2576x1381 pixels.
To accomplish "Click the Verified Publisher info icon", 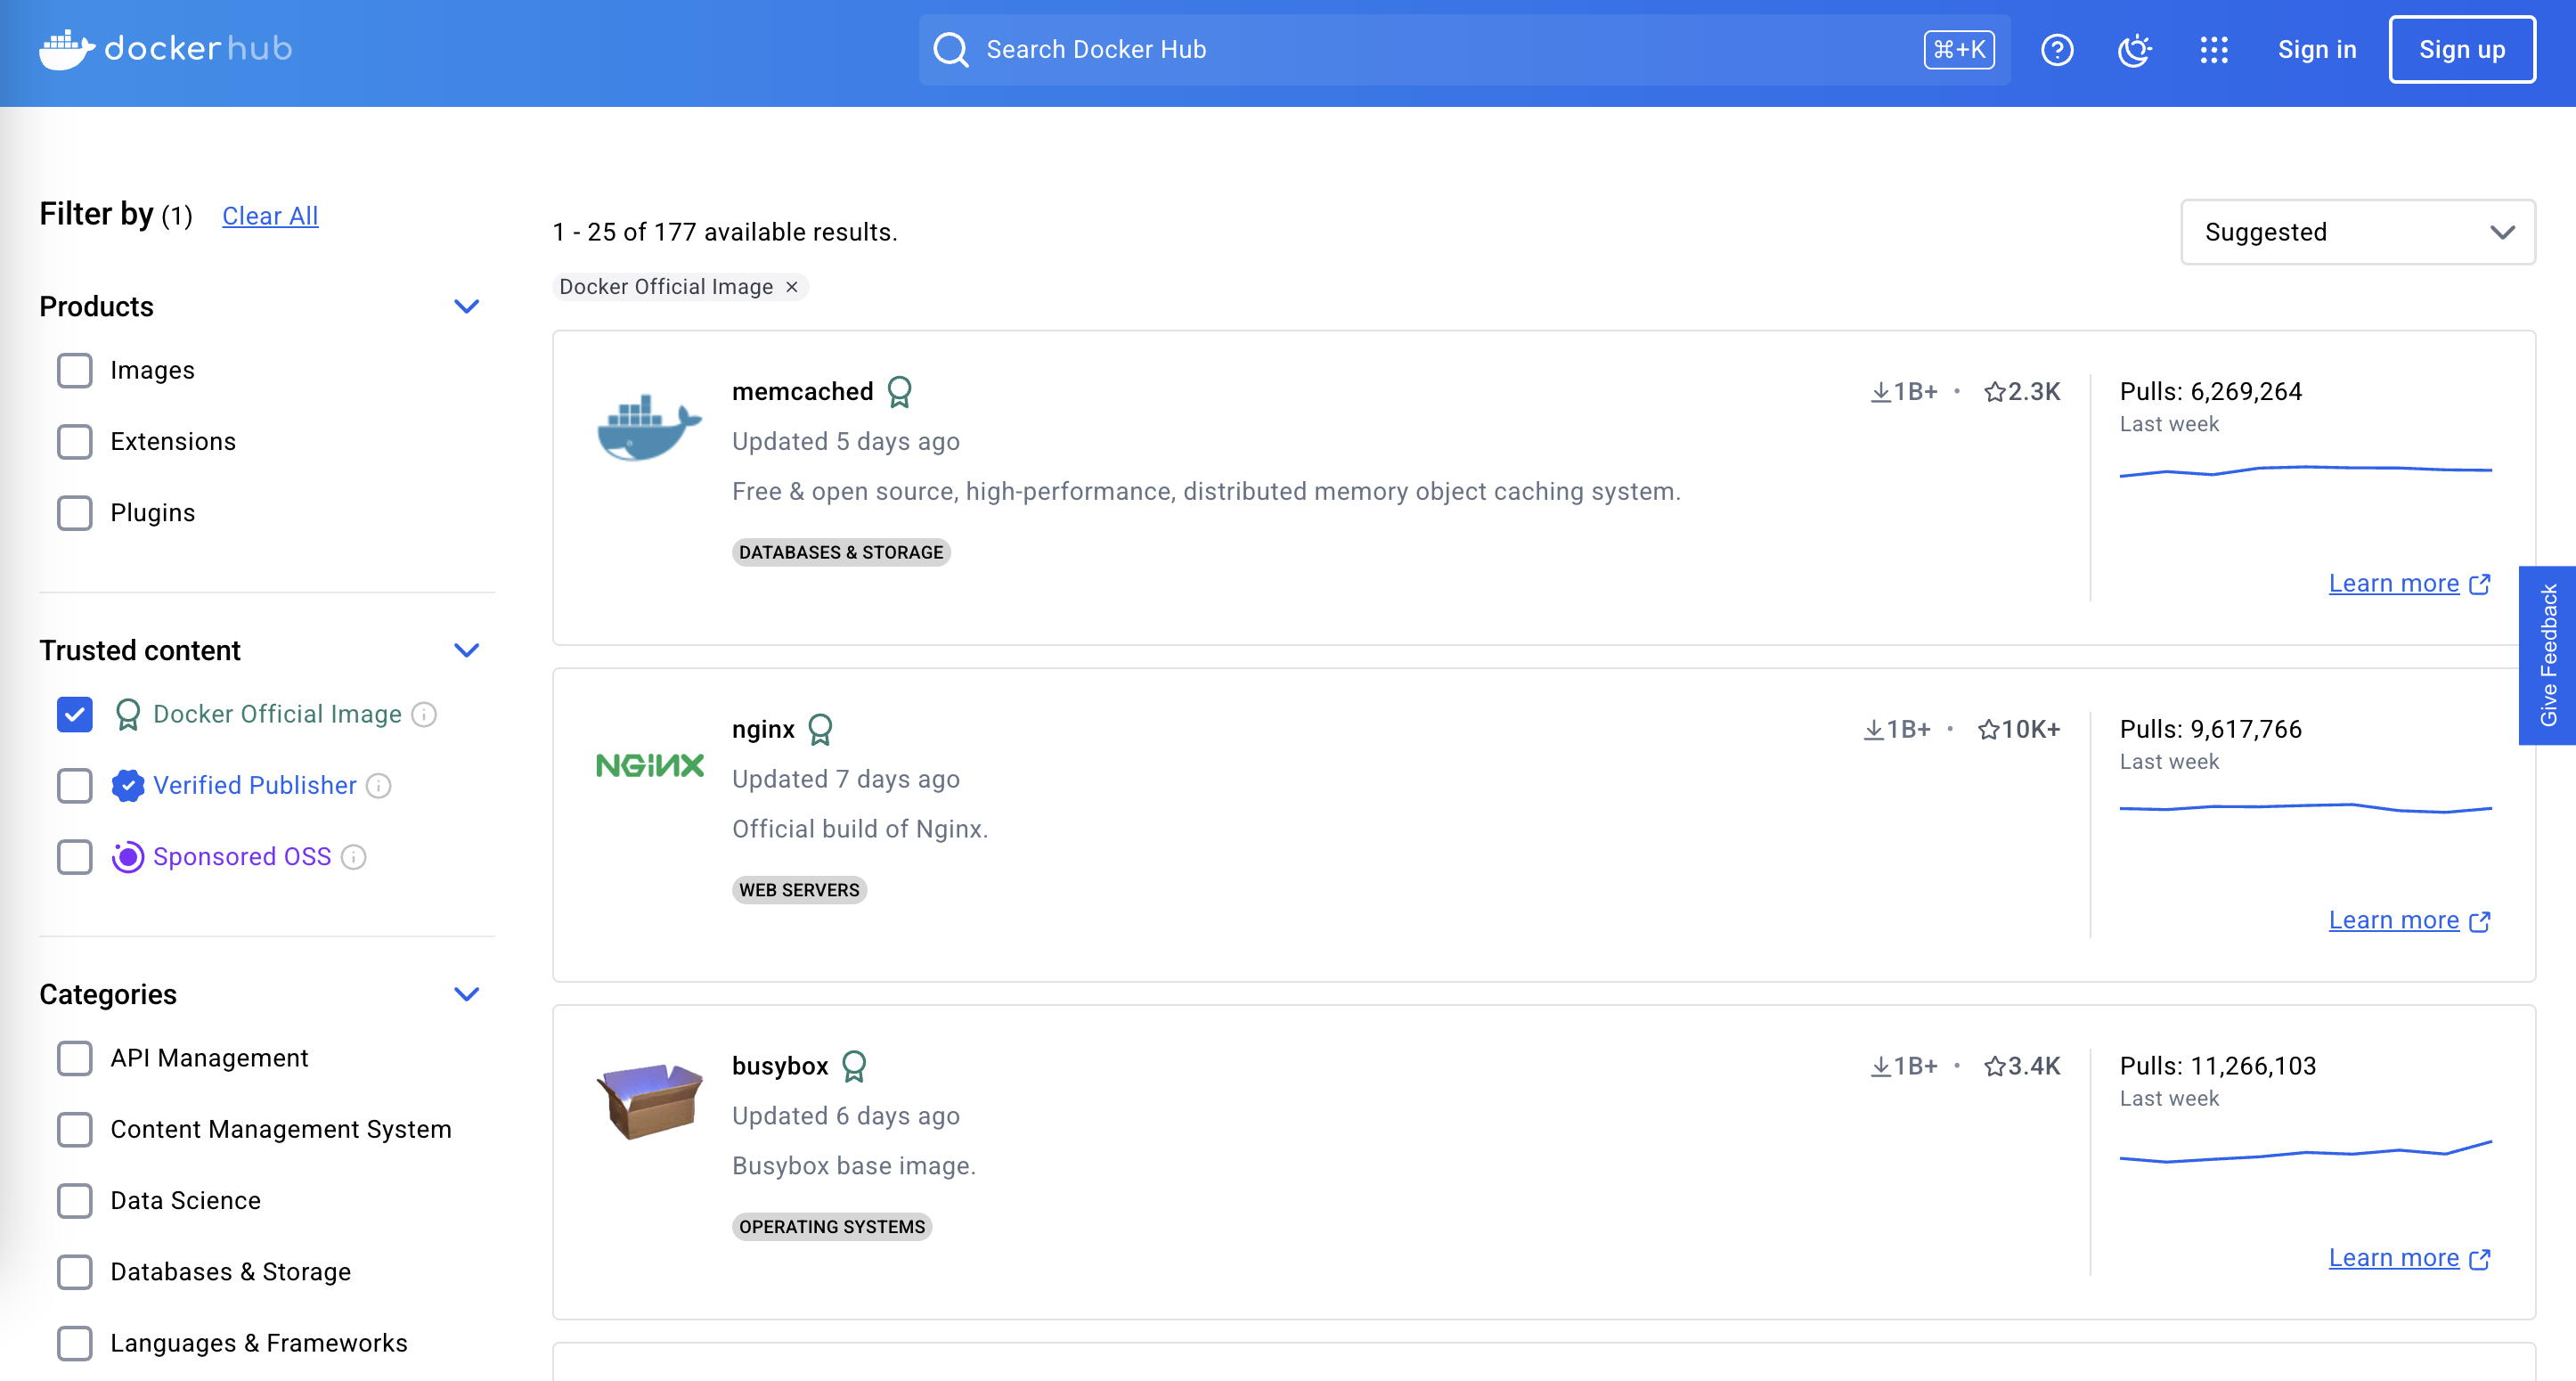I will click(379, 786).
